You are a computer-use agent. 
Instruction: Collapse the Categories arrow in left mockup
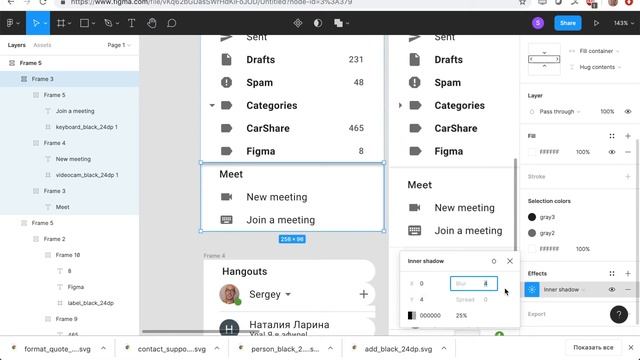point(212,106)
